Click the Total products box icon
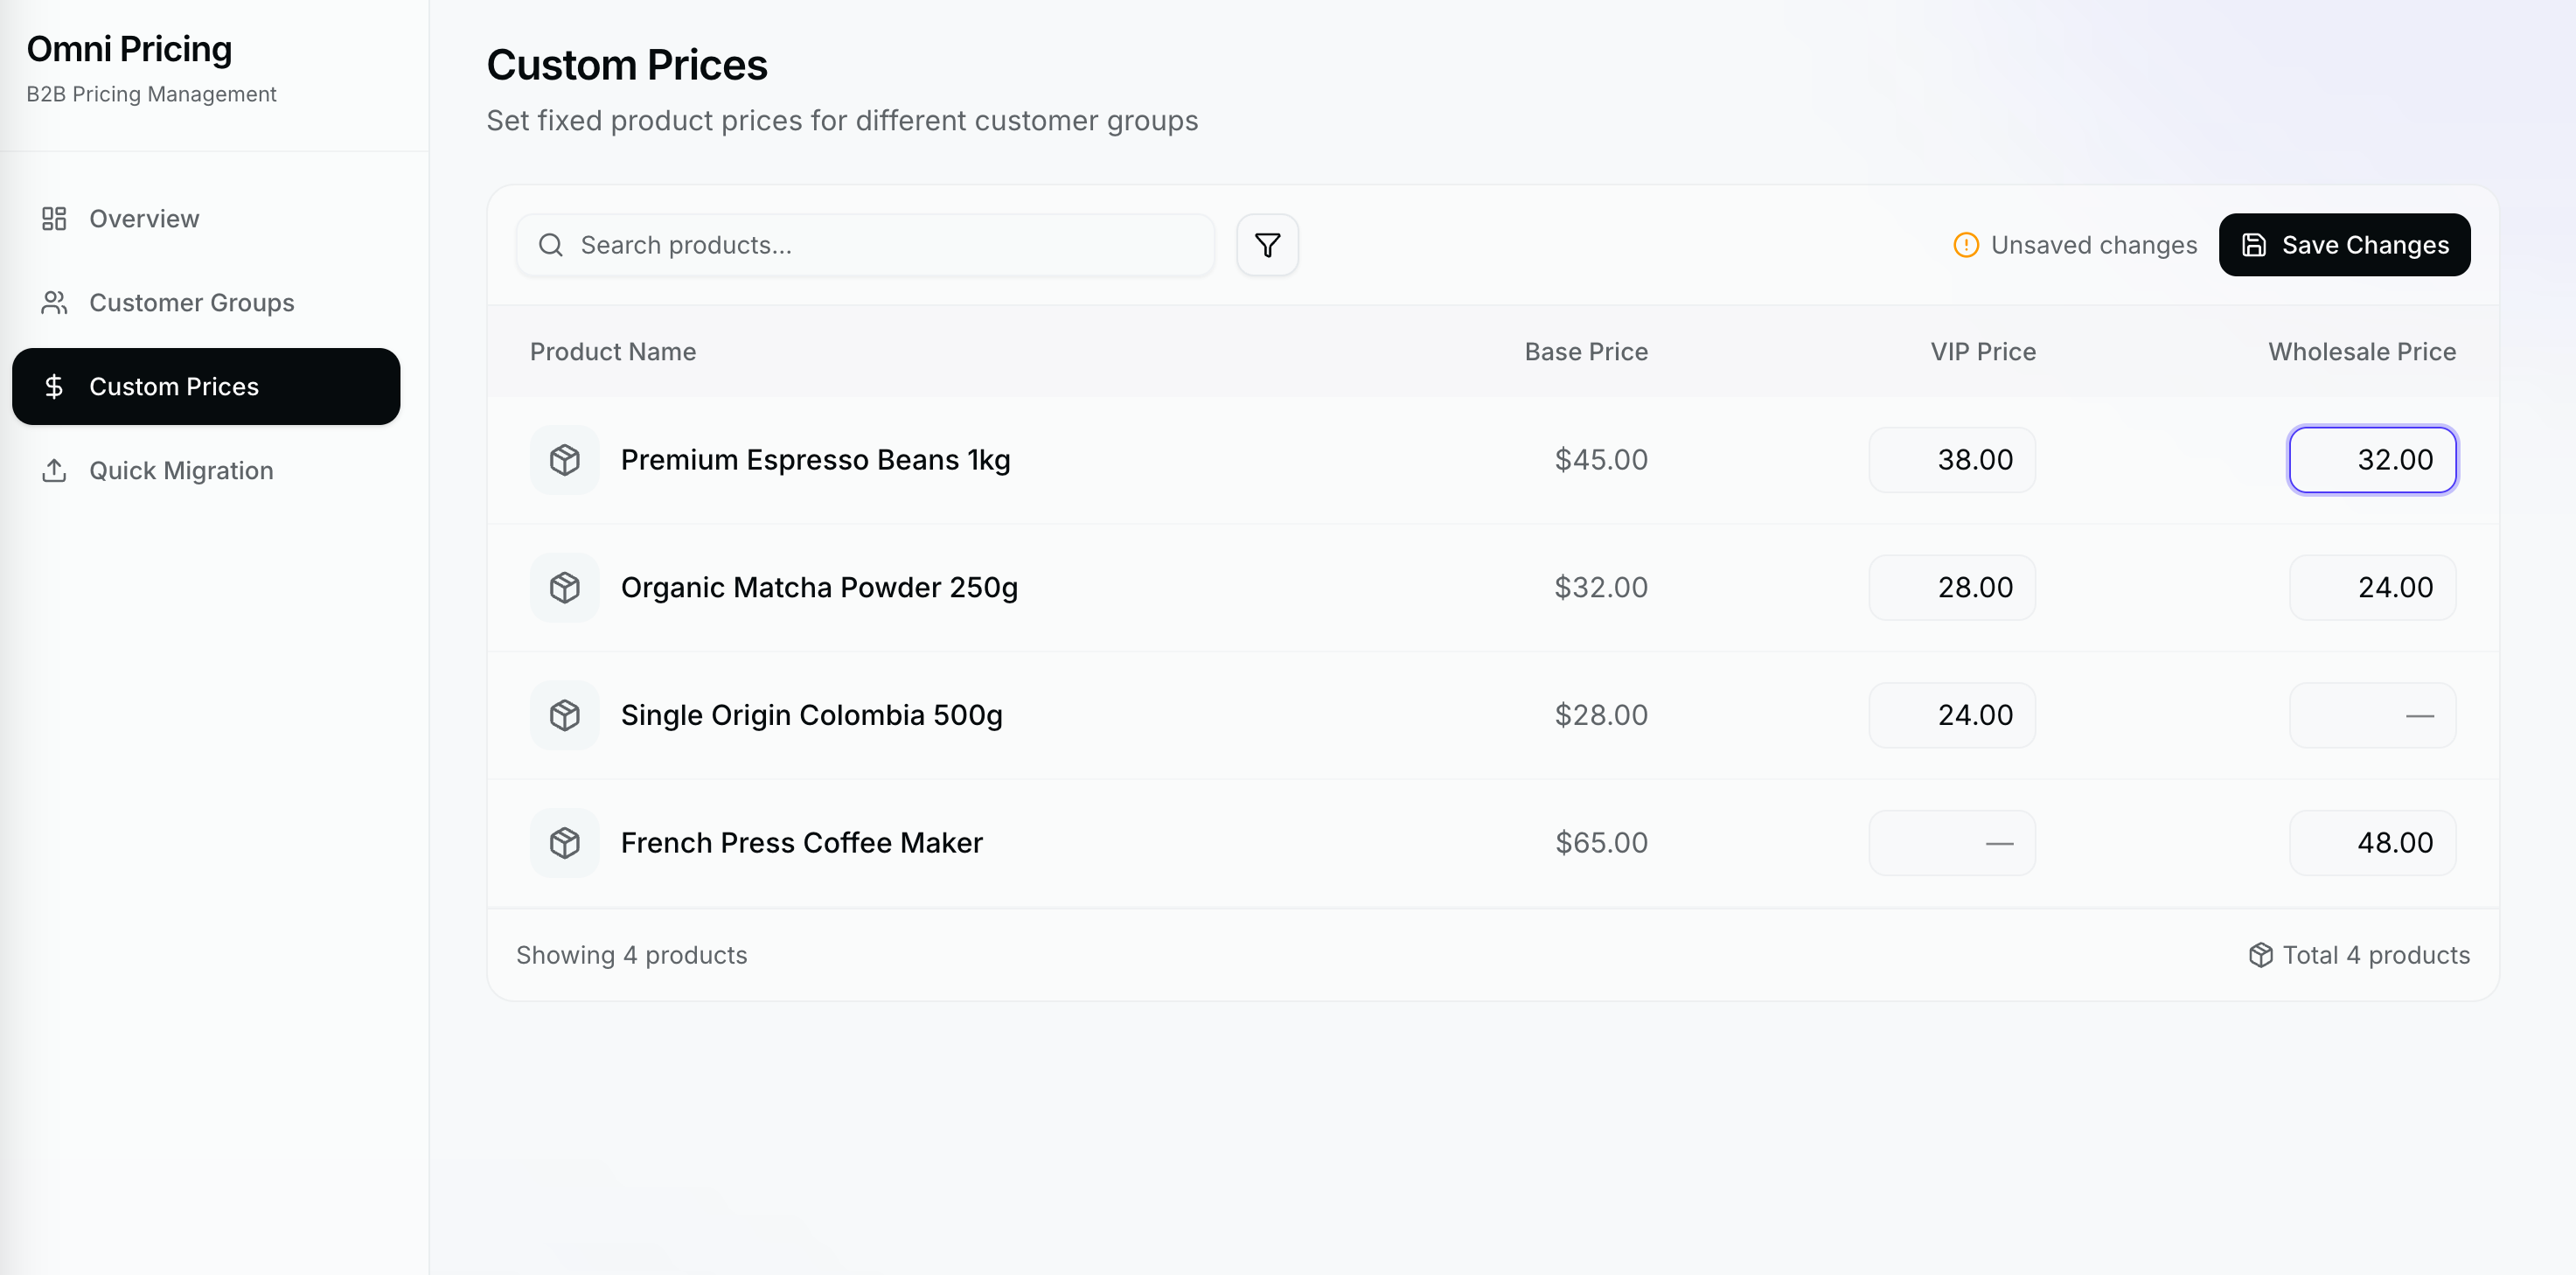Viewport: 2576px width, 1275px height. (x=2260, y=956)
